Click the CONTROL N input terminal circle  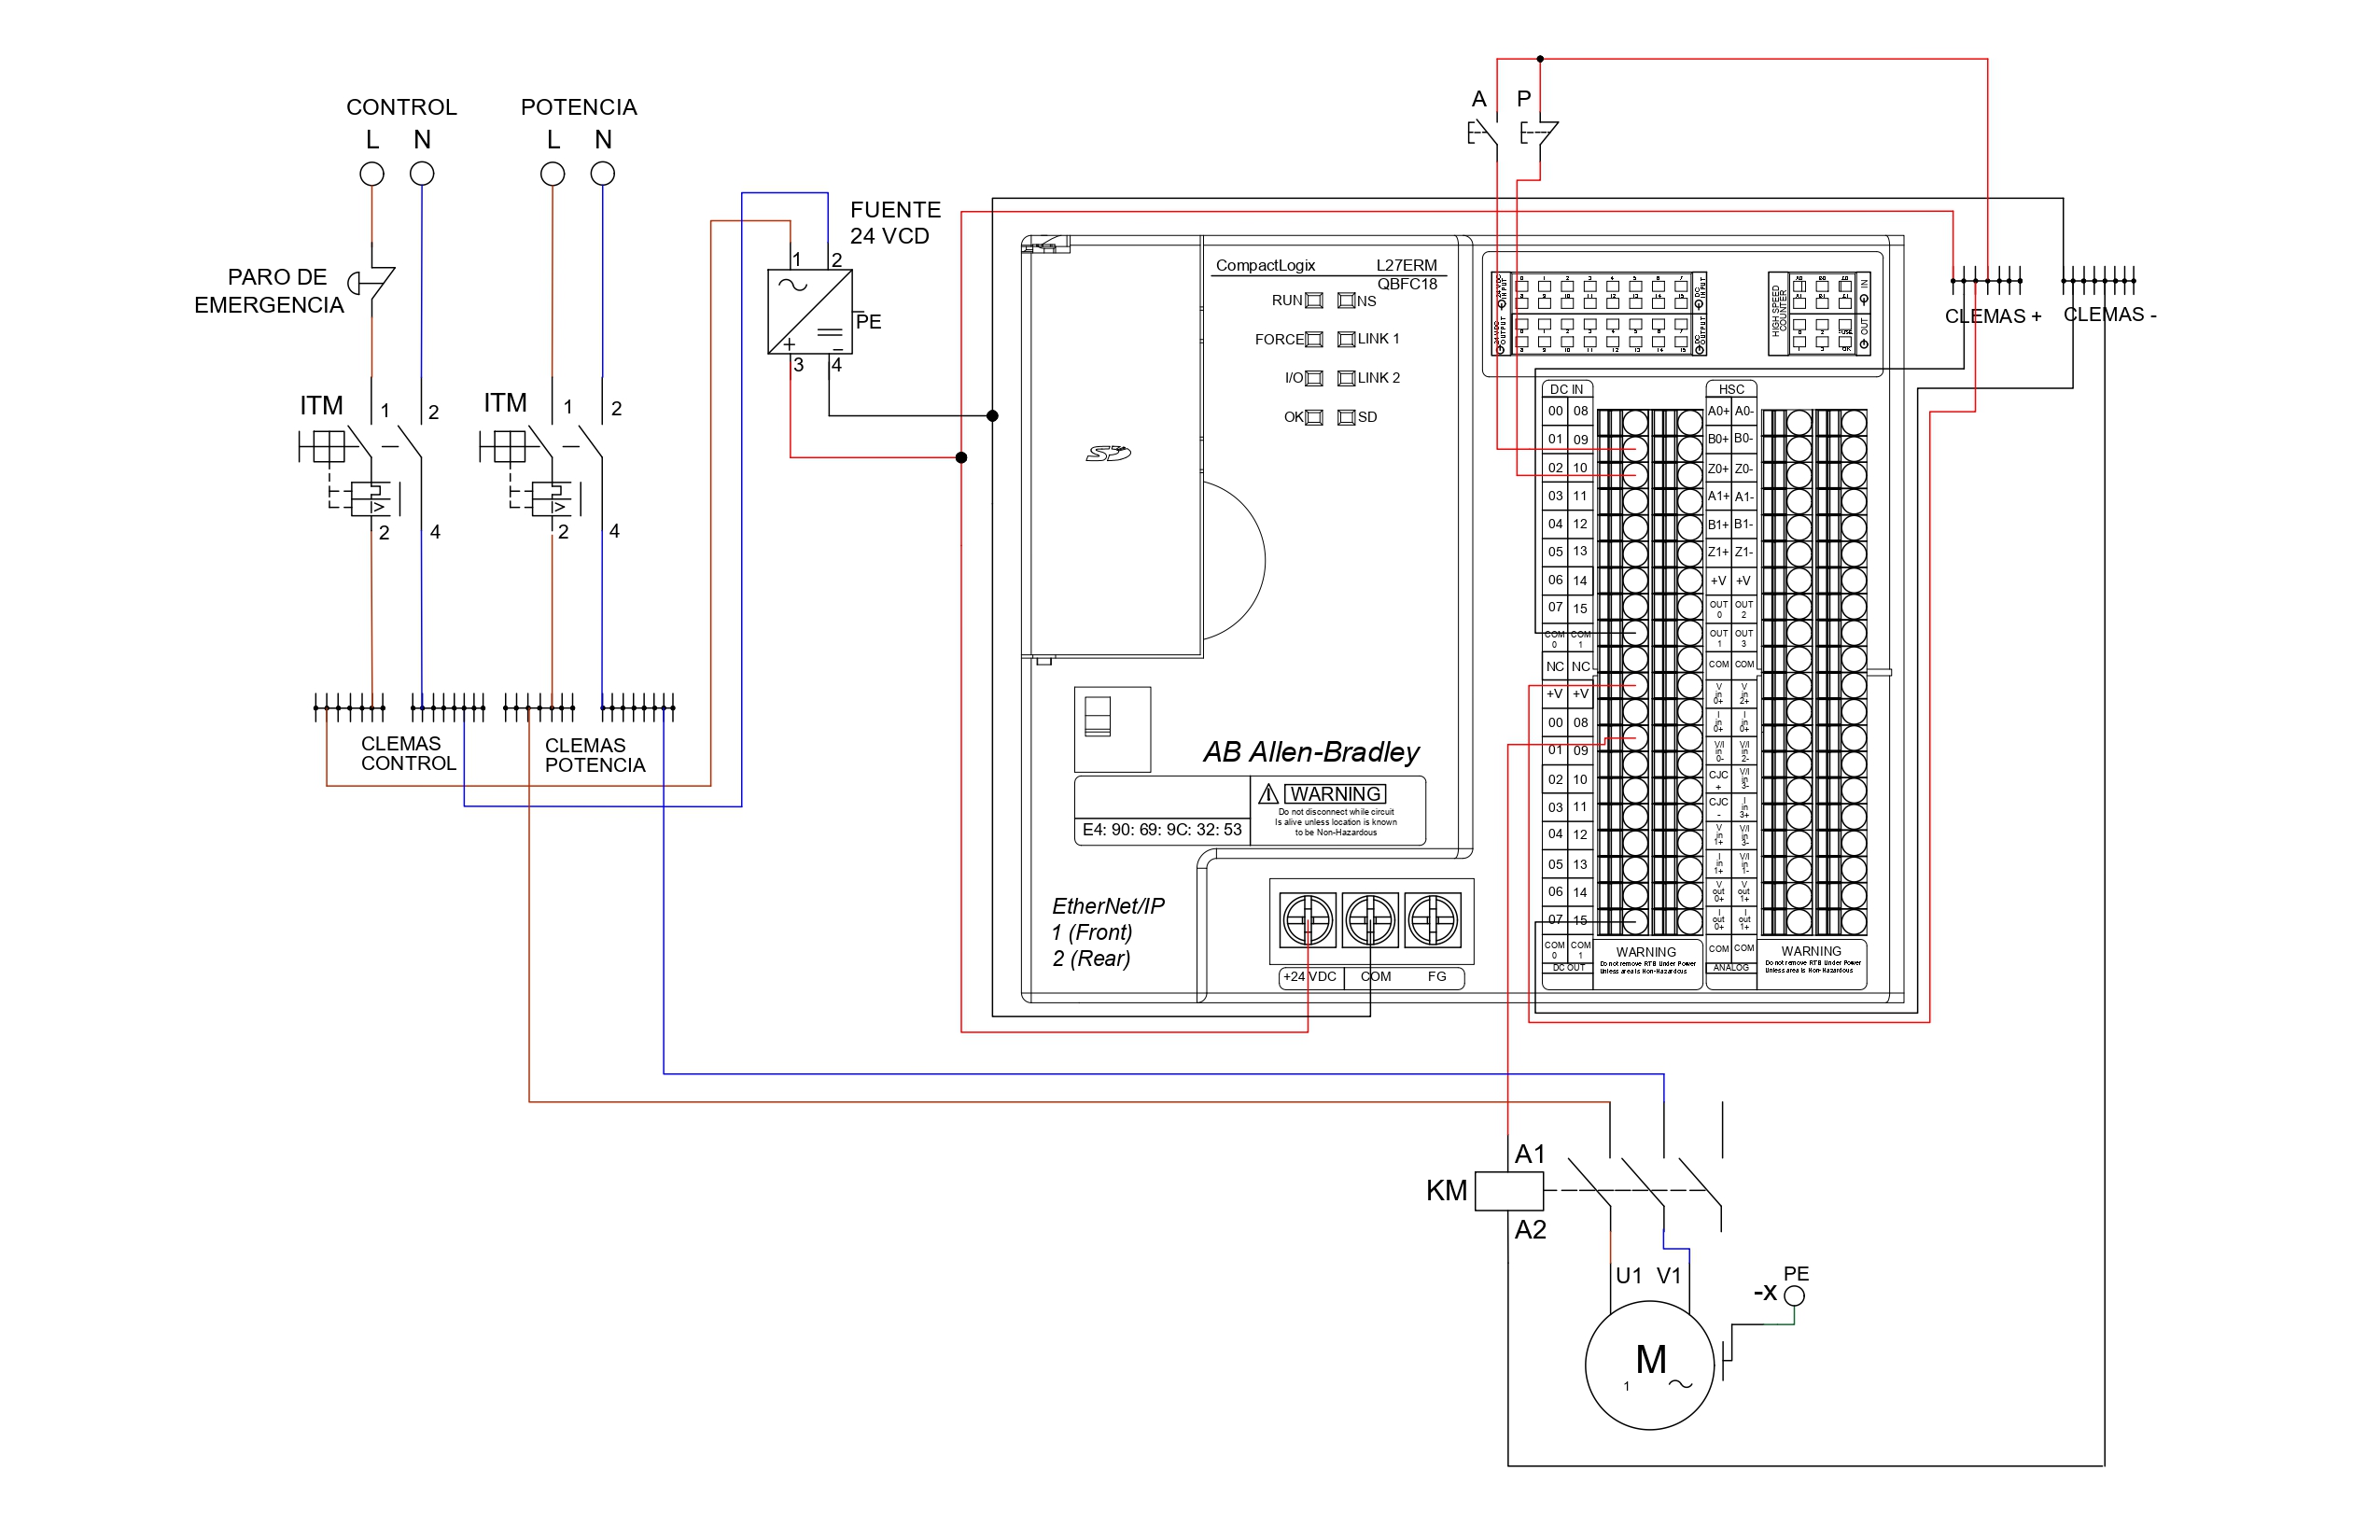422,174
